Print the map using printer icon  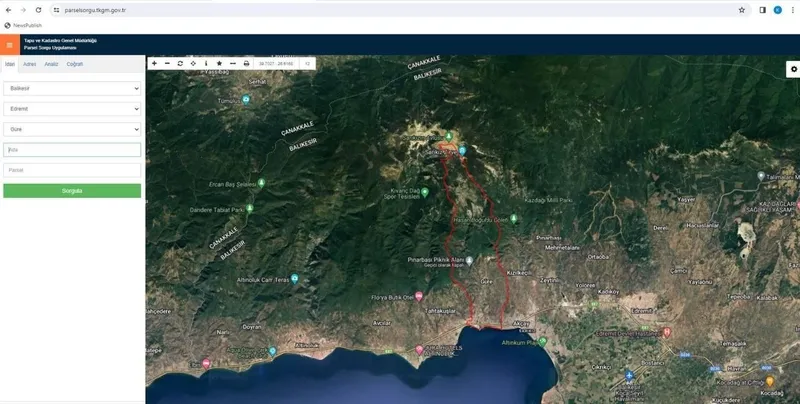[x=246, y=63]
